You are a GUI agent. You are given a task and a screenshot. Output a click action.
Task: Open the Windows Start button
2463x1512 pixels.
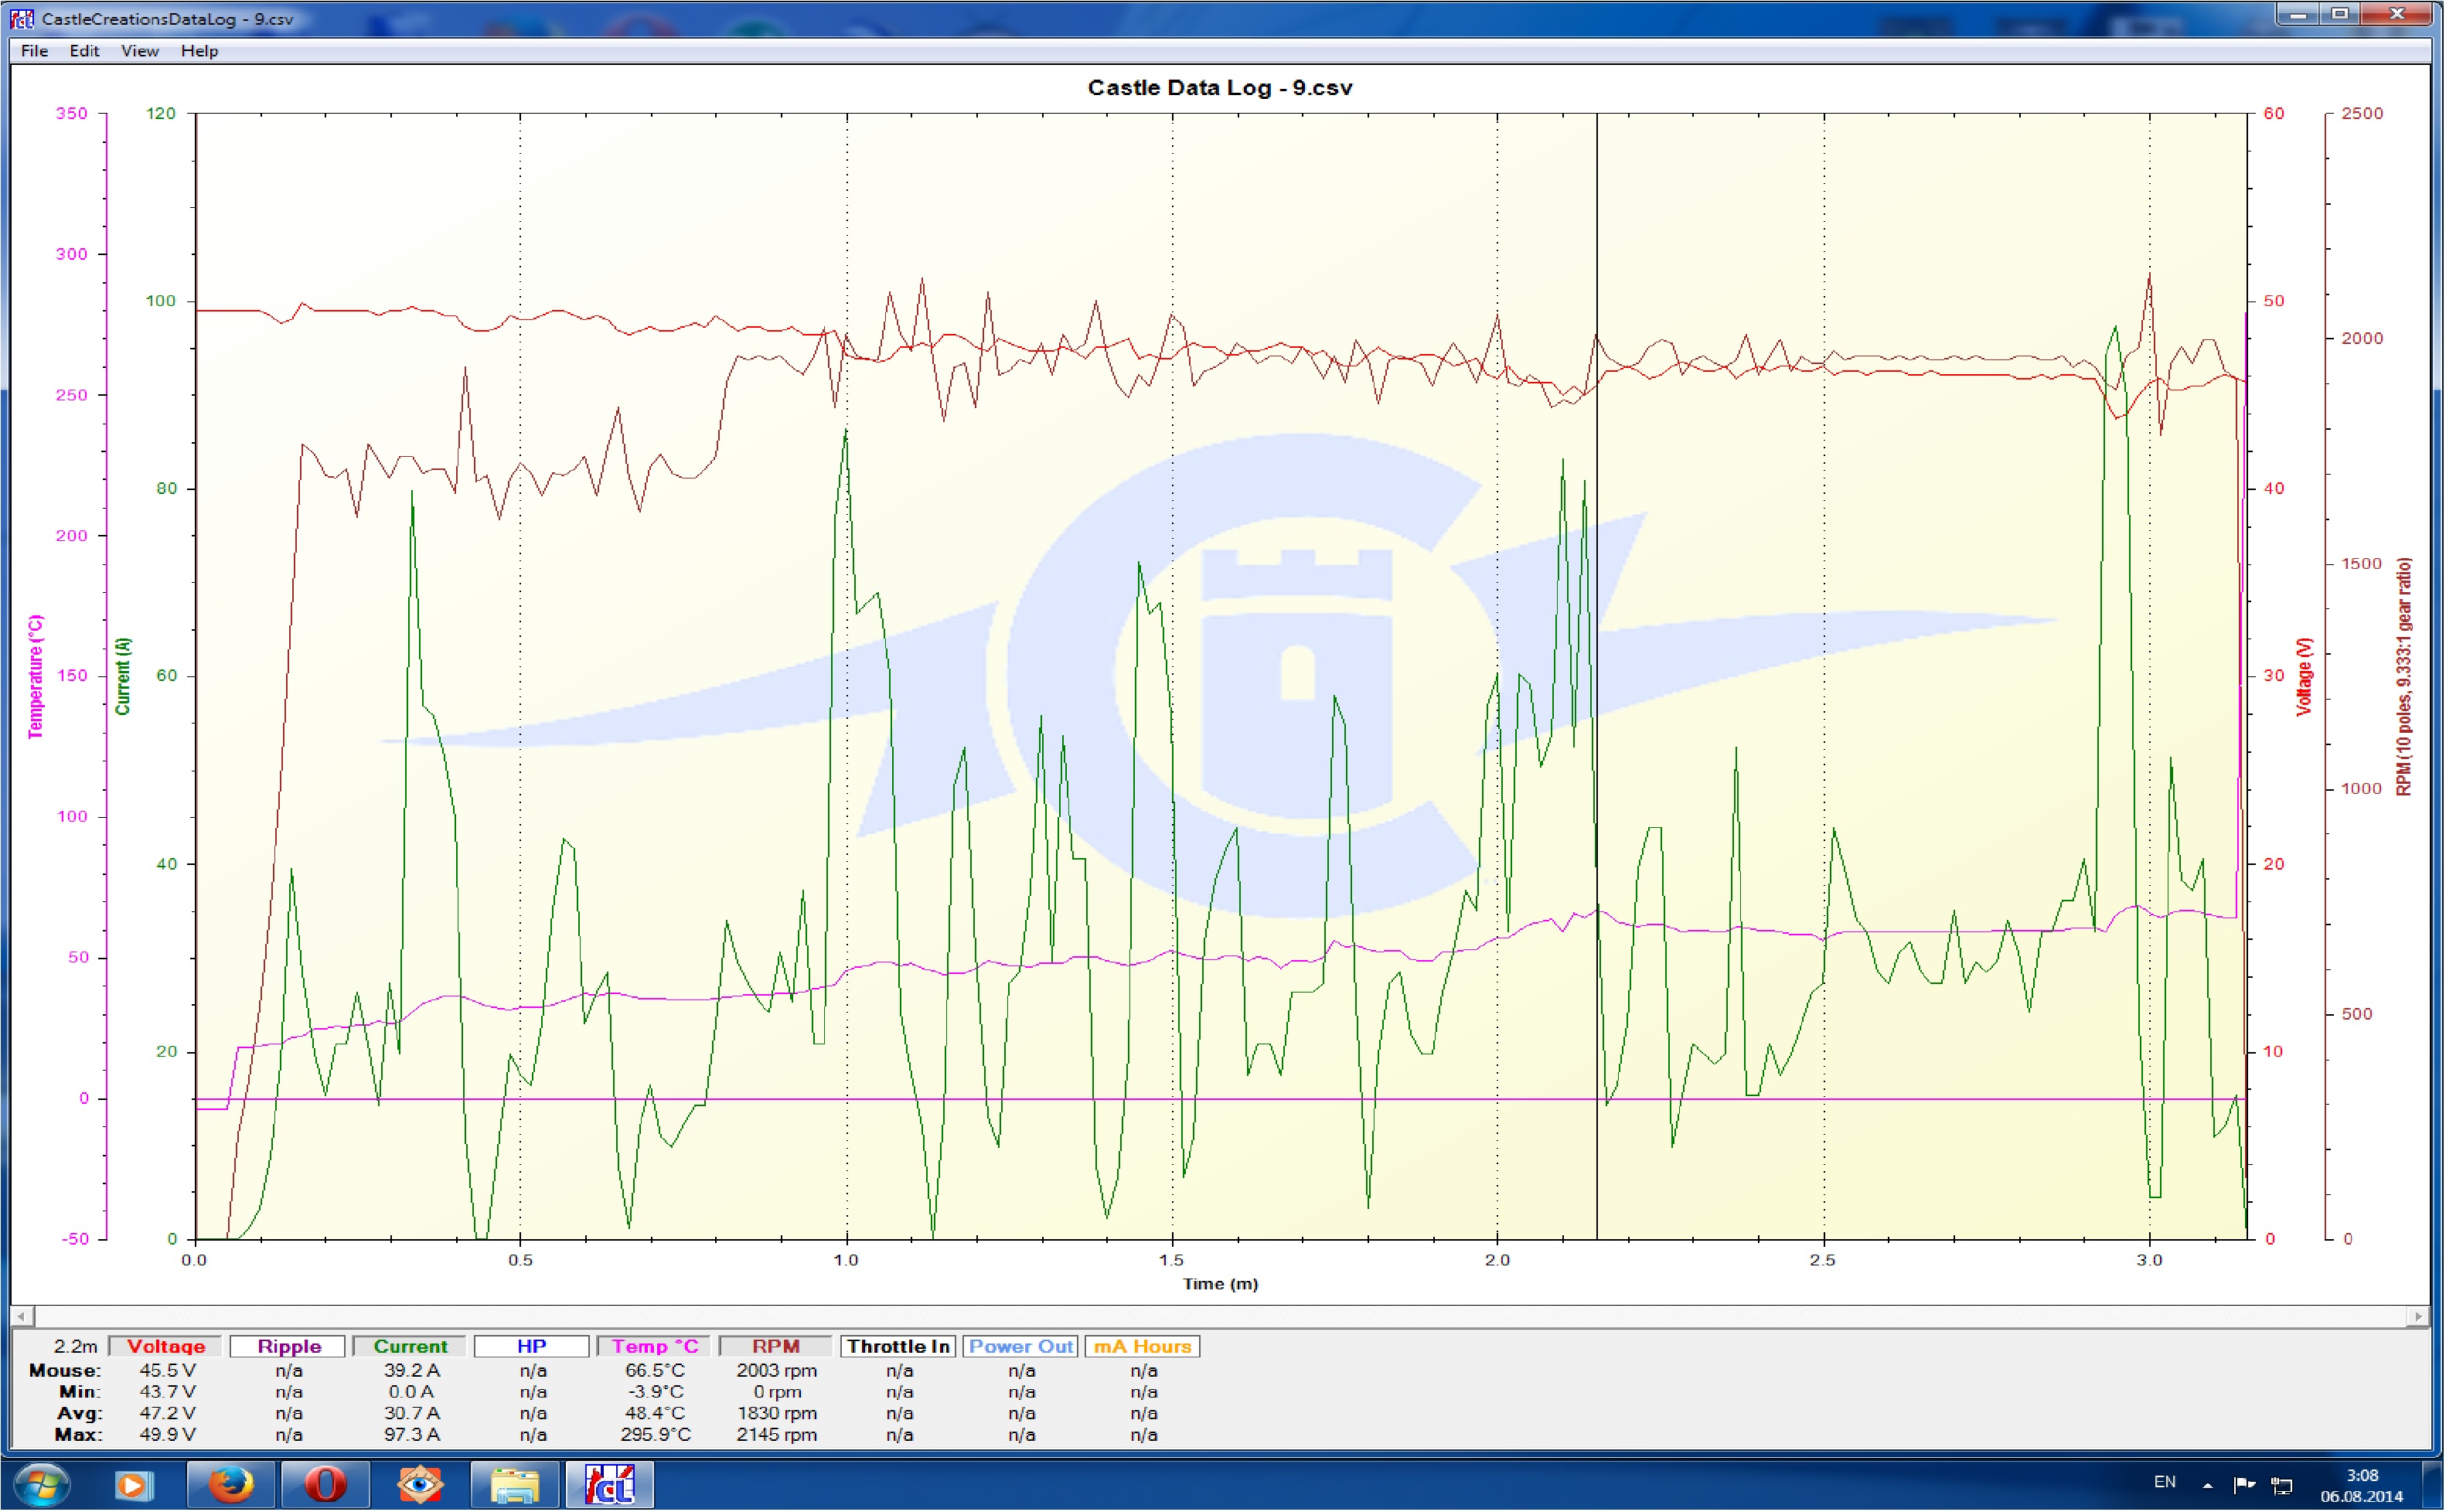point(42,1485)
